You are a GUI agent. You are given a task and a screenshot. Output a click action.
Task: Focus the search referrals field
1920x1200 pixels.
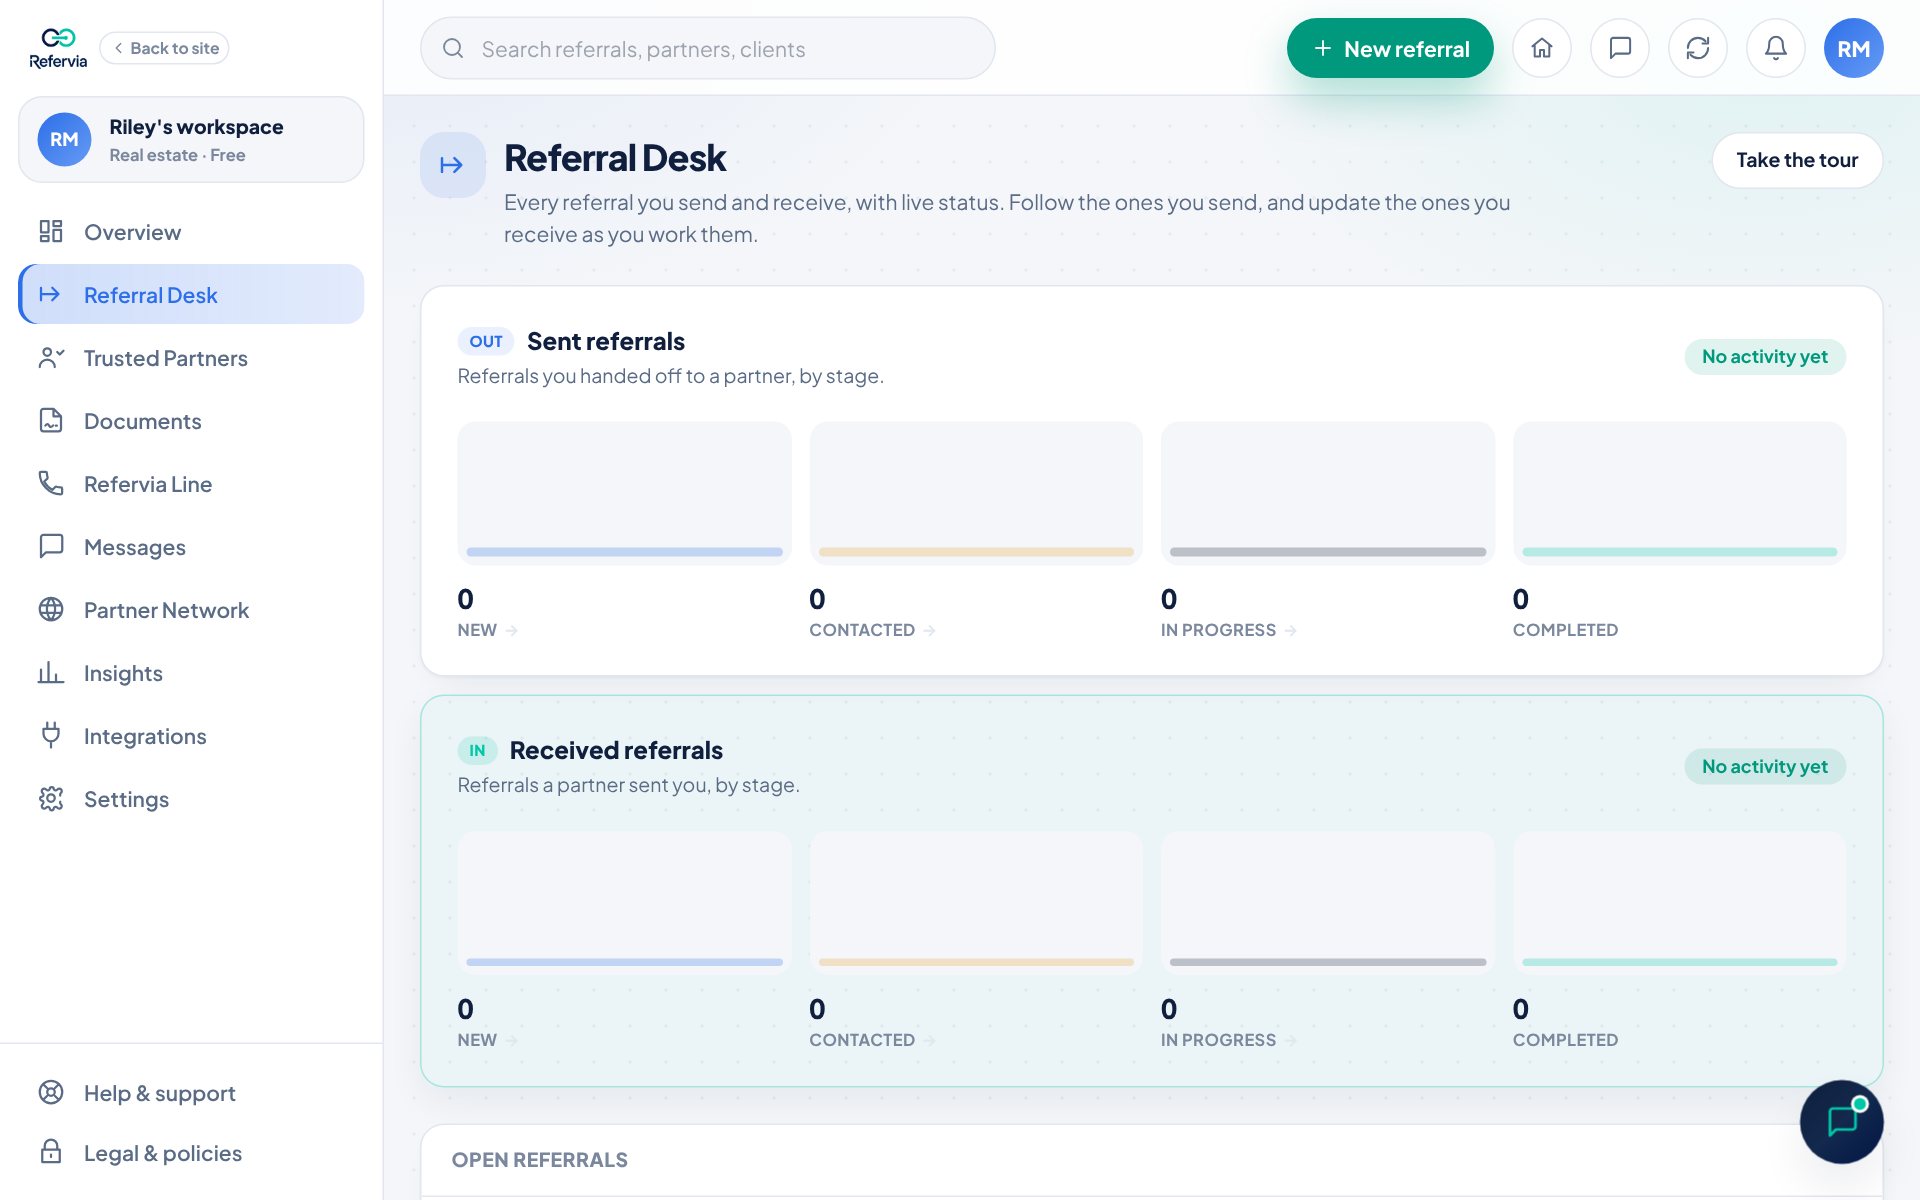pyautogui.click(x=708, y=48)
